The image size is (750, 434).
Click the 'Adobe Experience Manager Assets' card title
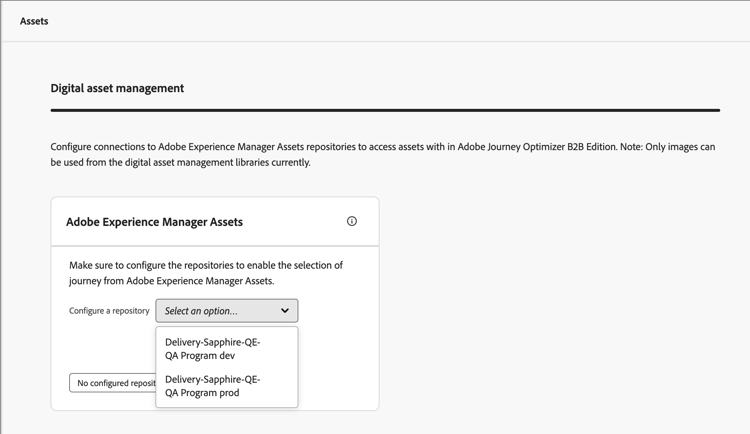[154, 222]
